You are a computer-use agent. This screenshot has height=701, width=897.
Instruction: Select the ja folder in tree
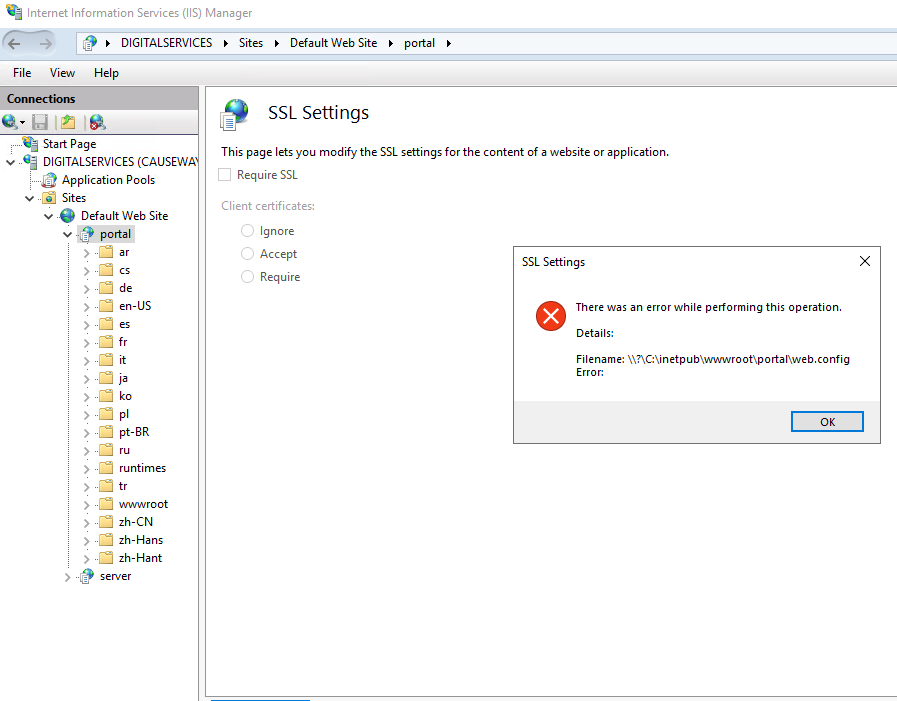pyautogui.click(x=123, y=378)
